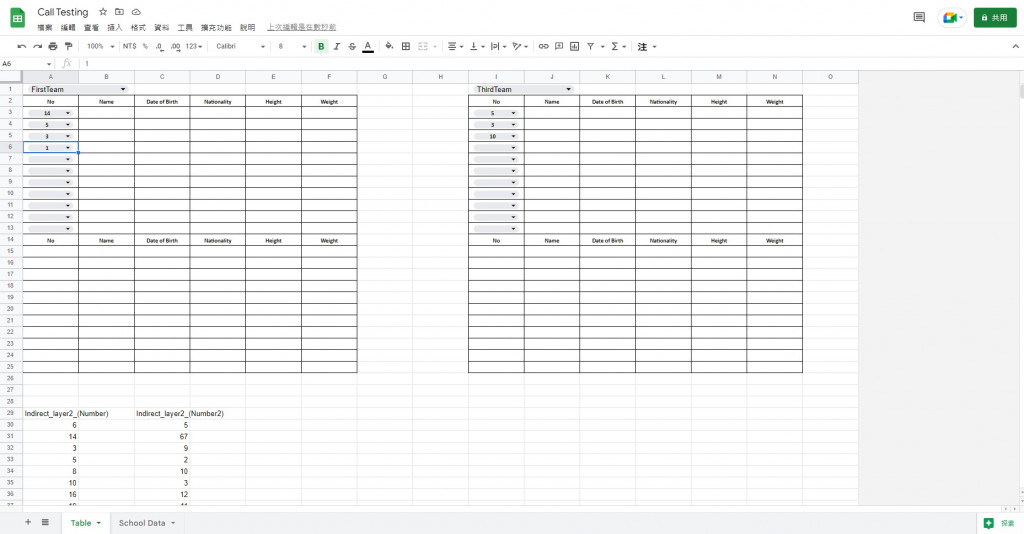Image resolution: width=1024 pixels, height=534 pixels.
Task: Open the functions sigma menu
Action: coord(615,46)
